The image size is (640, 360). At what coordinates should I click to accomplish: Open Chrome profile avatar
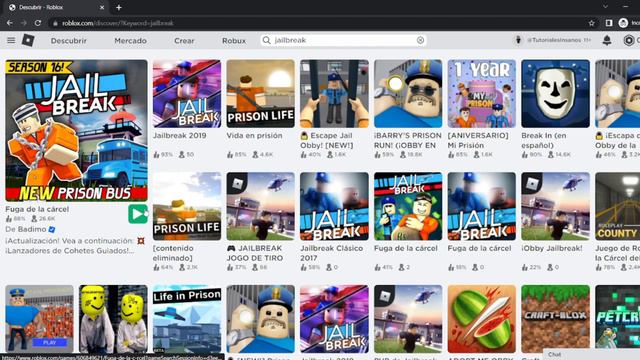tap(623, 23)
